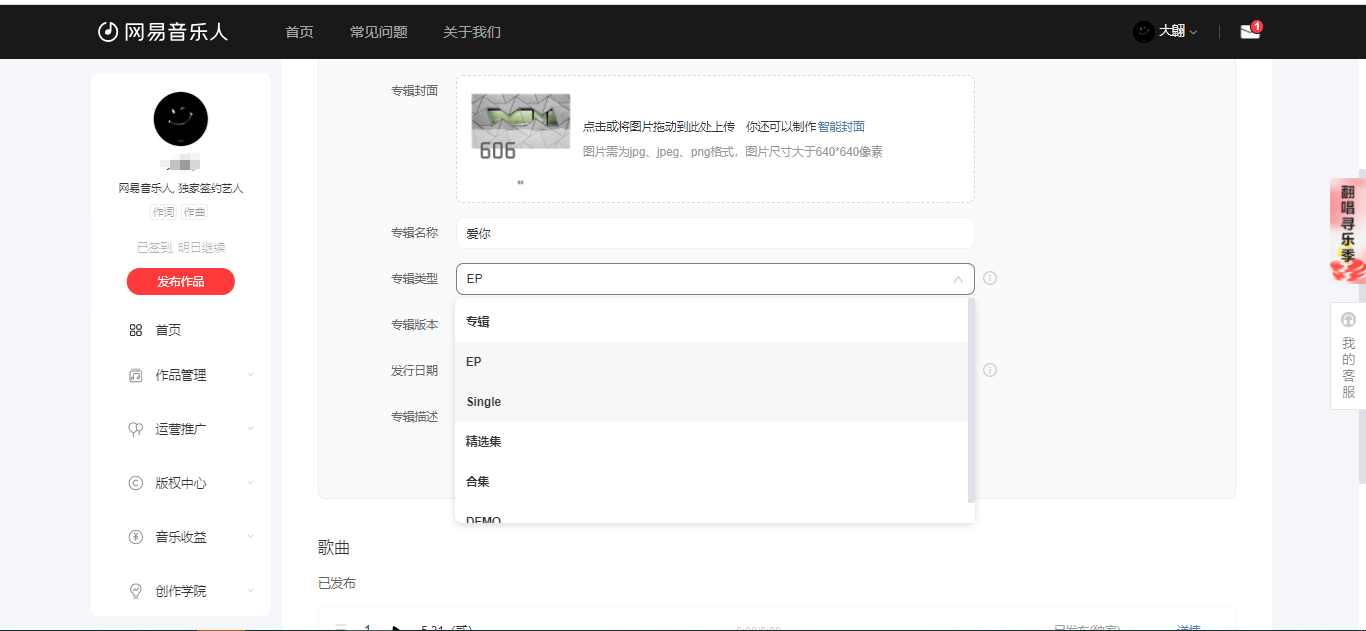Expand the 运营推广 sidebar section
Image resolution: width=1366 pixels, height=631 pixels.
(250, 428)
